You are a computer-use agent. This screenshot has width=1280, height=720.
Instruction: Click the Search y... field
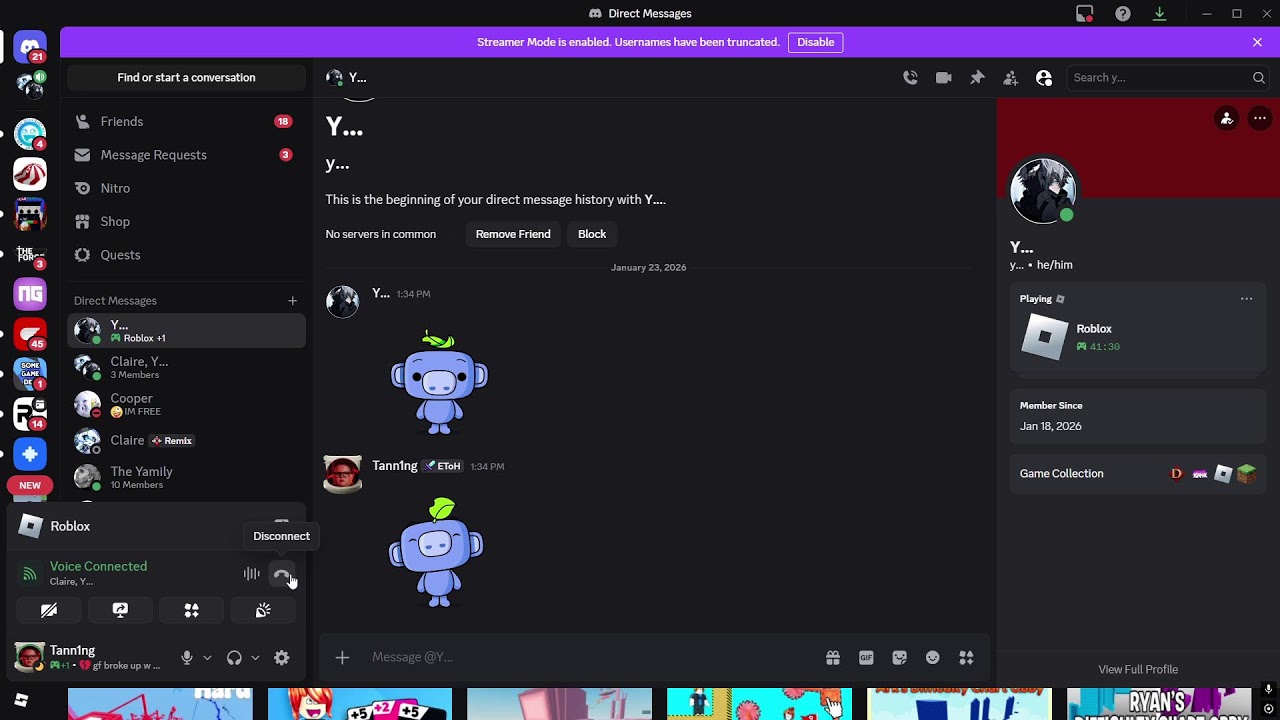(x=1168, y=77)
